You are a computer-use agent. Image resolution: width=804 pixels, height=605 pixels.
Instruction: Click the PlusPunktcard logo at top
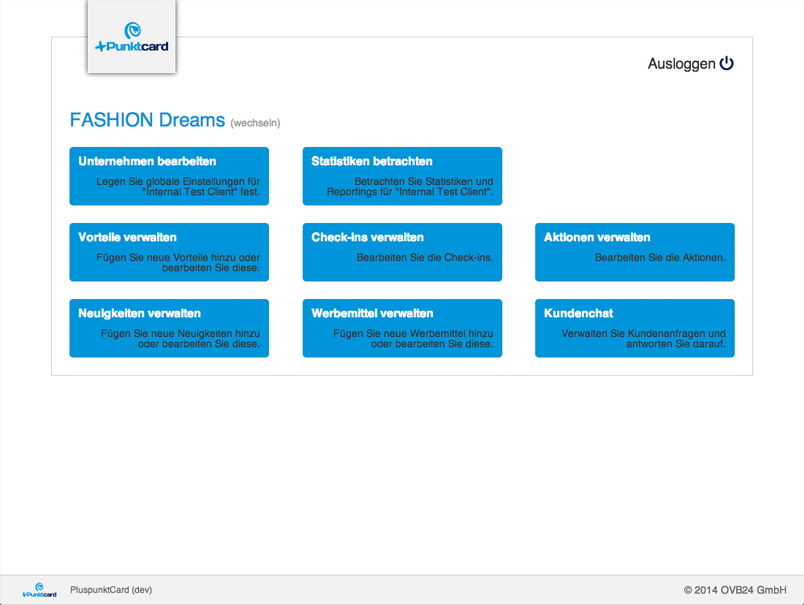132,37
